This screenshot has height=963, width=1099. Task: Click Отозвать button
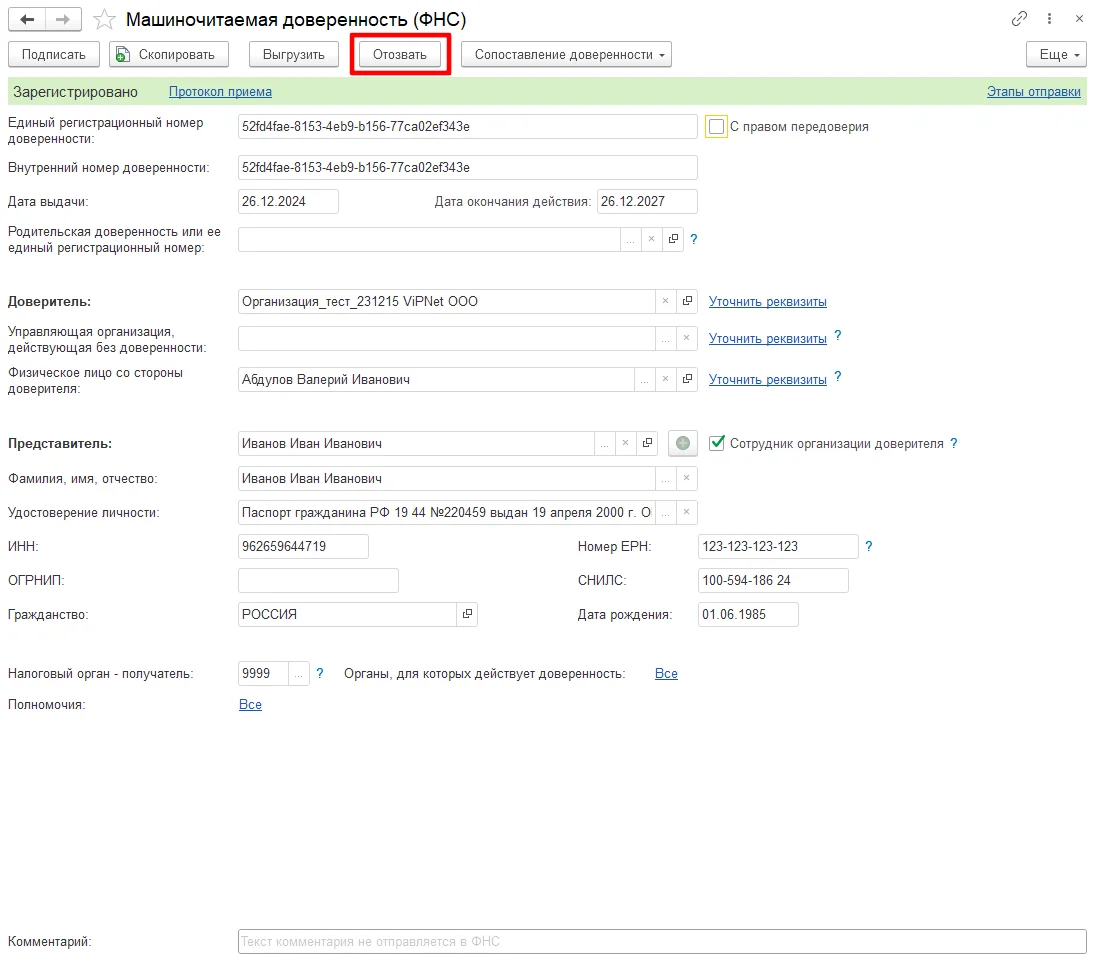point(400,55)
